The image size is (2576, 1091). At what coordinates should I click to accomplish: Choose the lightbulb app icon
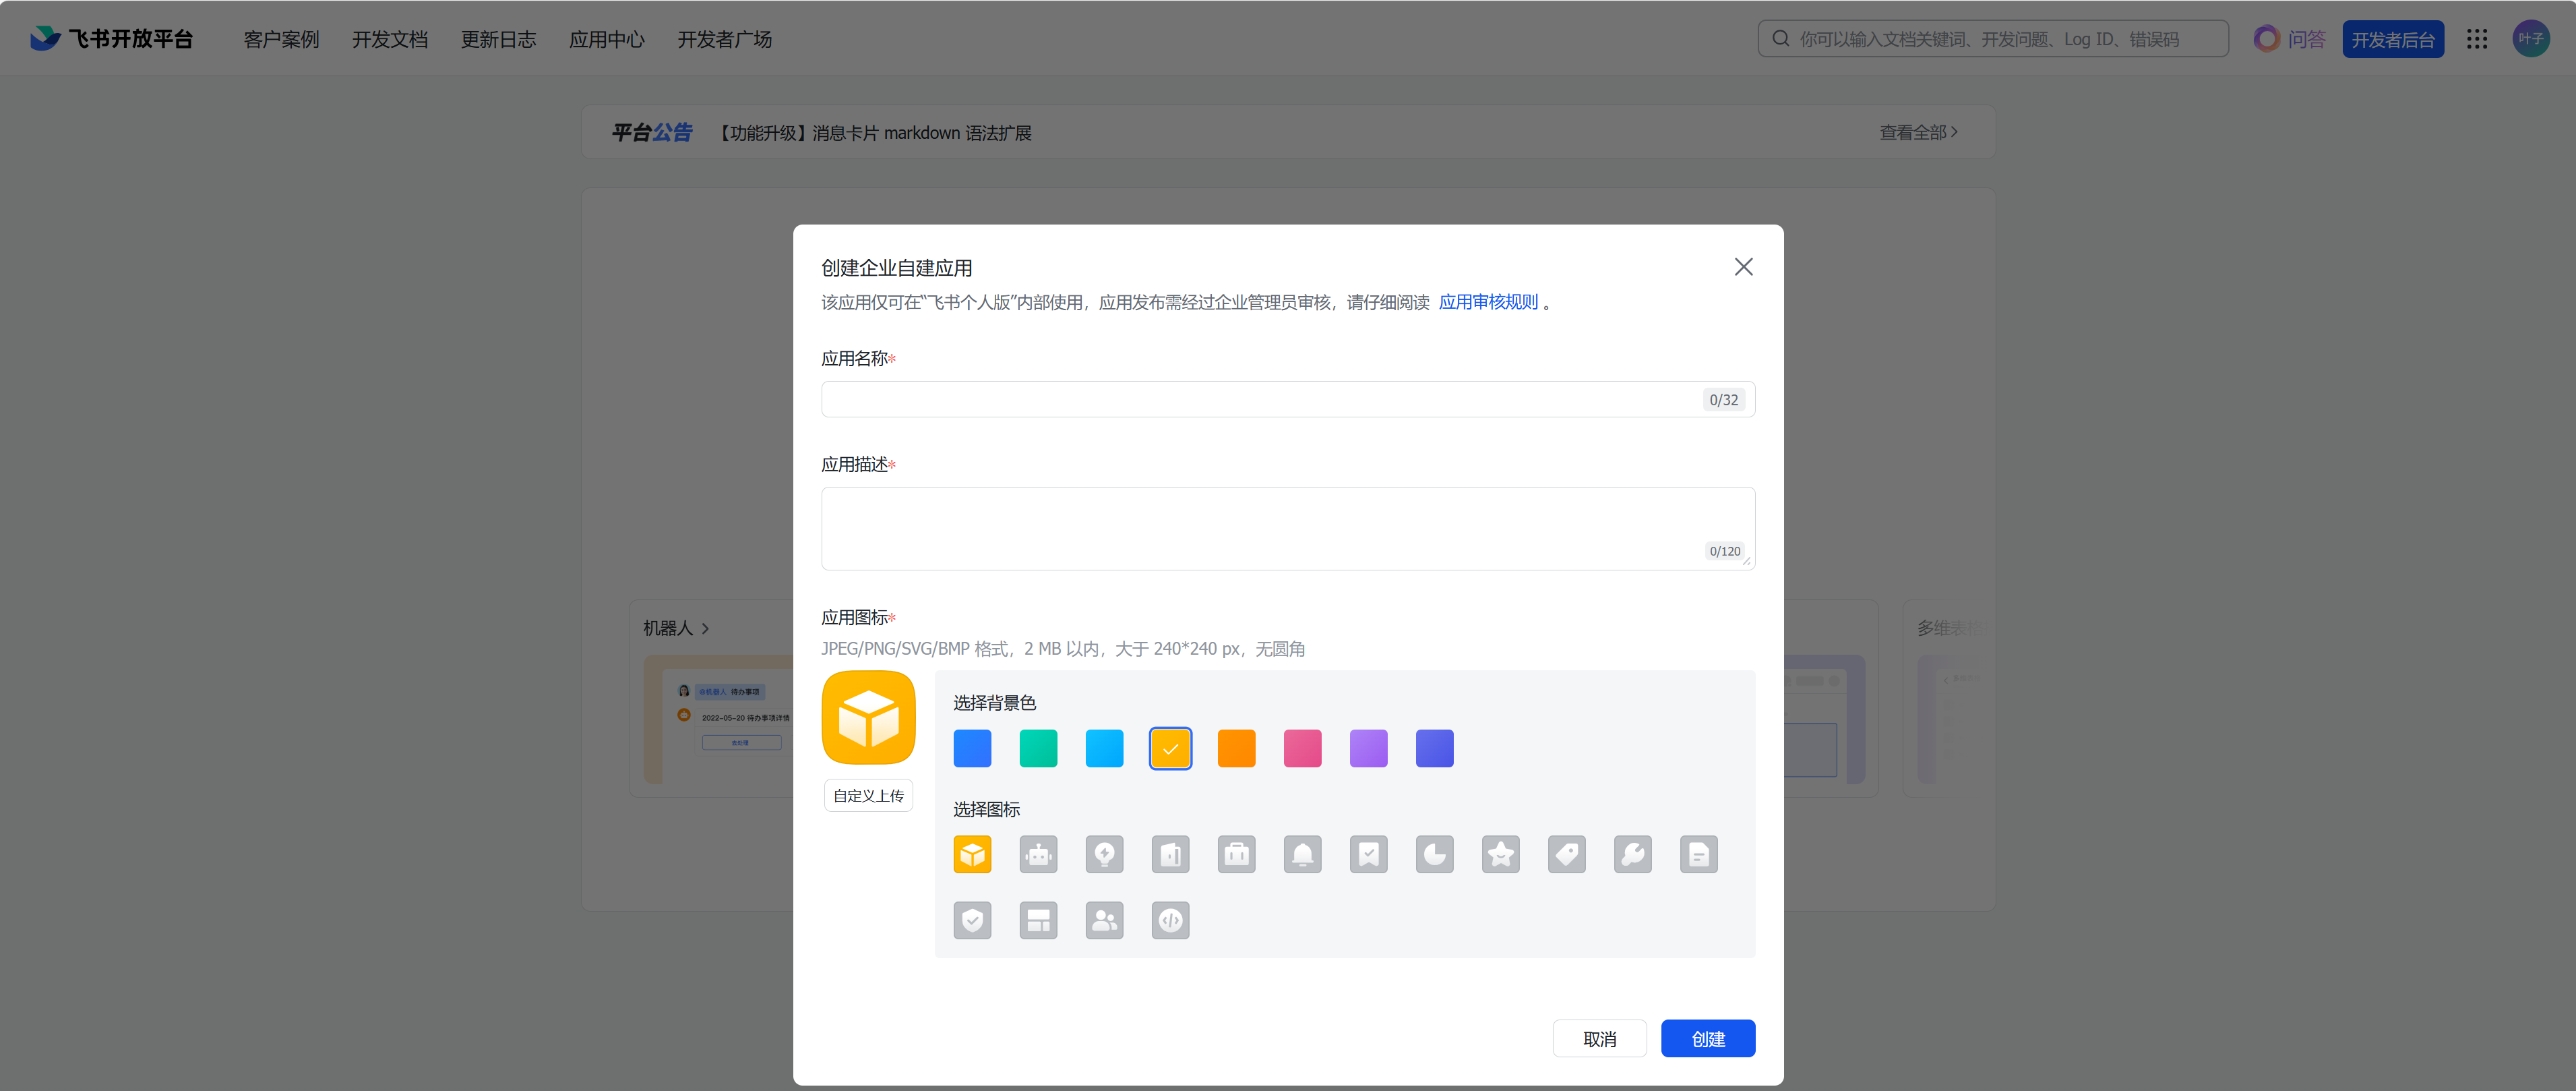coord(1104,855)
